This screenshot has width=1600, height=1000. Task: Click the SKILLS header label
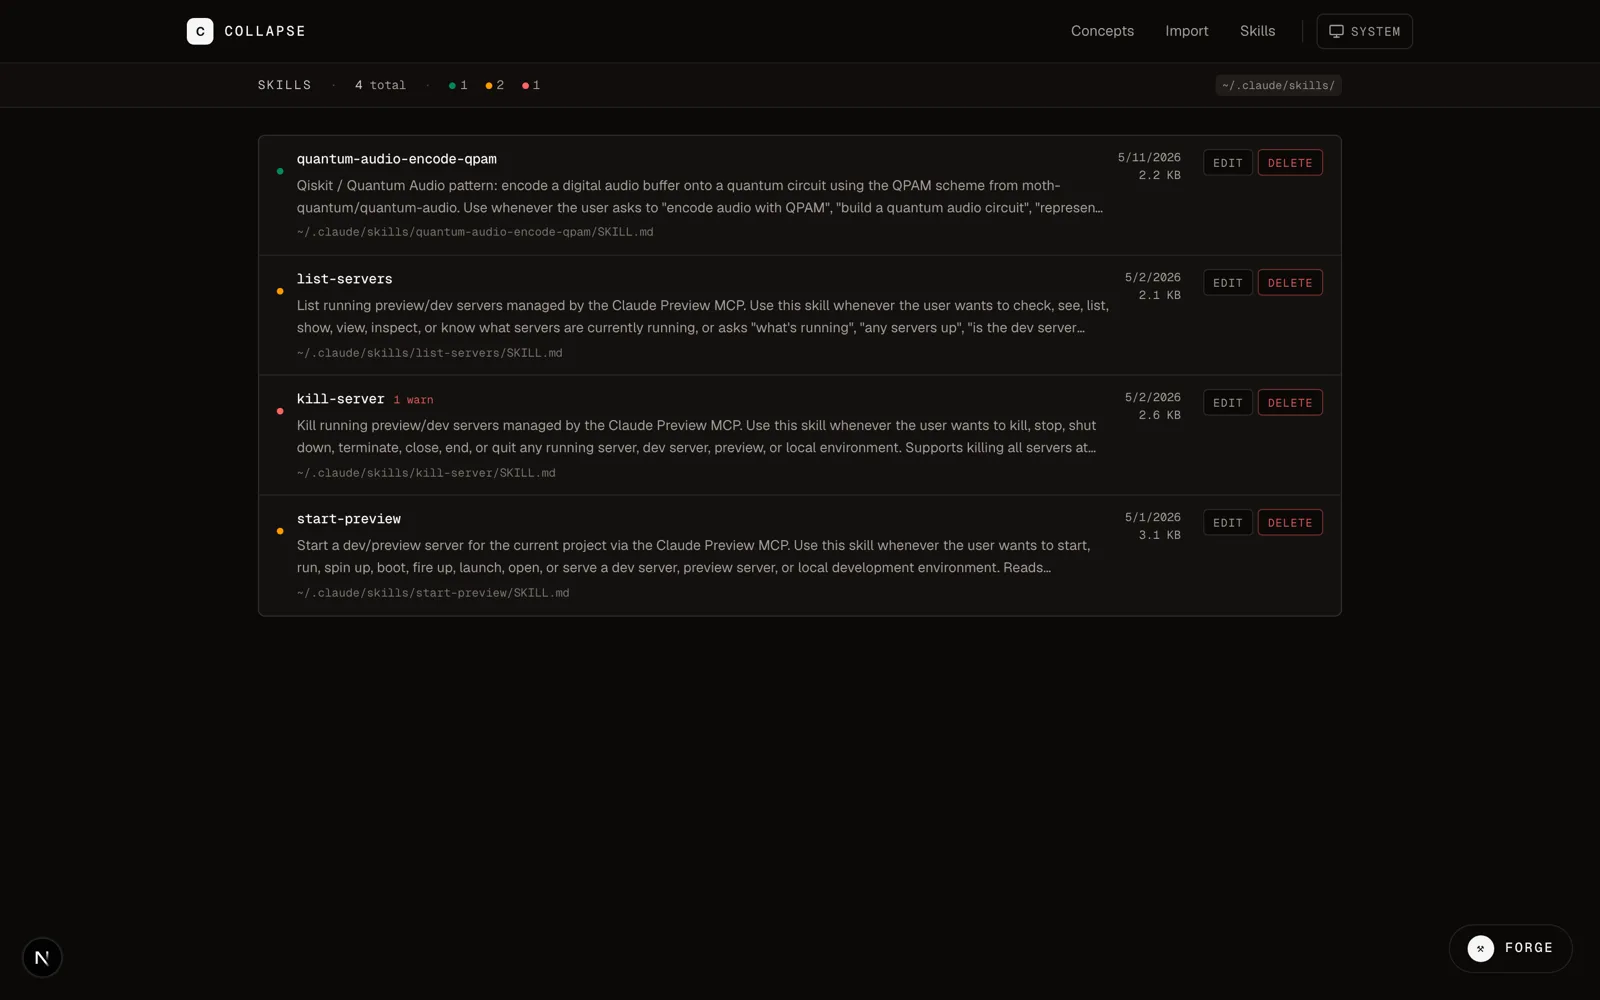(284, 85)
